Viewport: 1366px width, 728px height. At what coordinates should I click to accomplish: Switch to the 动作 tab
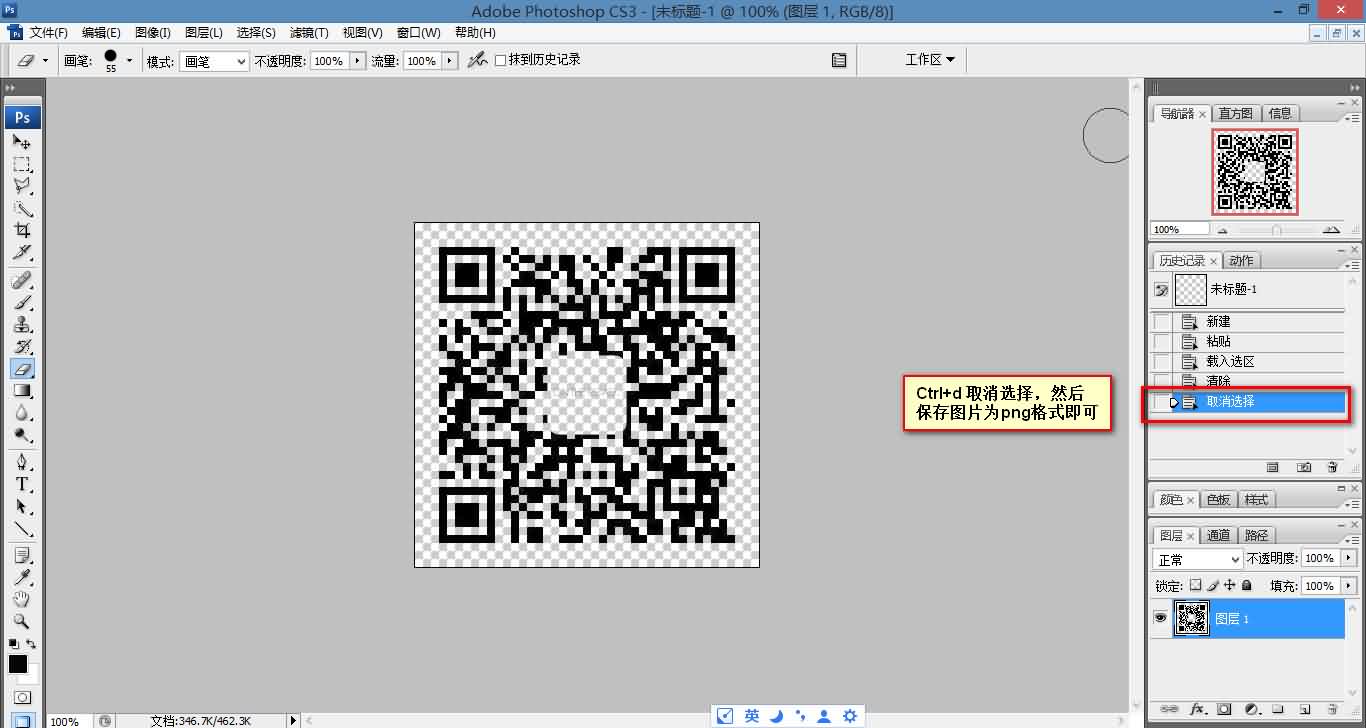[x=1241, y=260]
